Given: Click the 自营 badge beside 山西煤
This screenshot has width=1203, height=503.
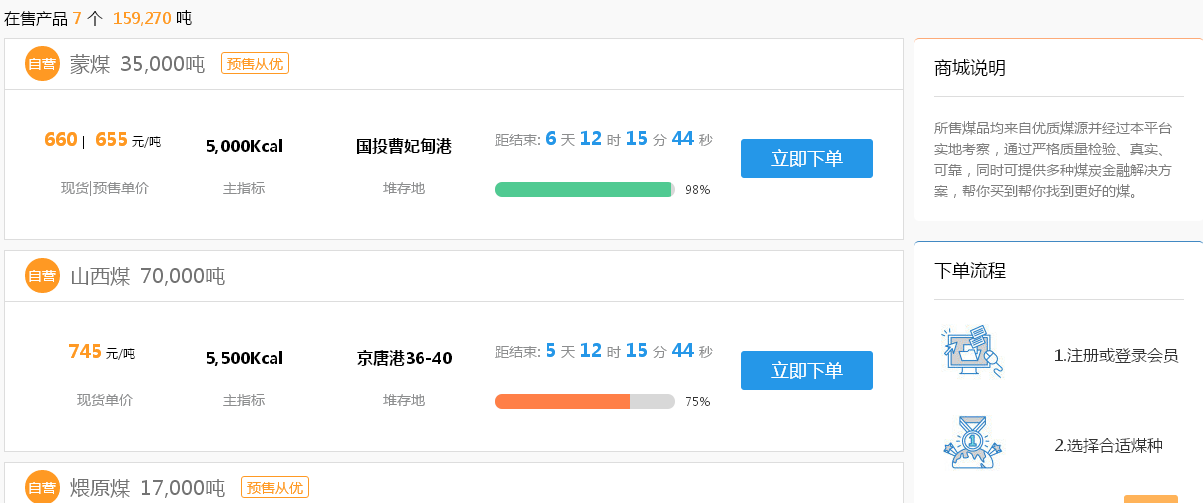Looking at the screenshot, I should (42, 276).
